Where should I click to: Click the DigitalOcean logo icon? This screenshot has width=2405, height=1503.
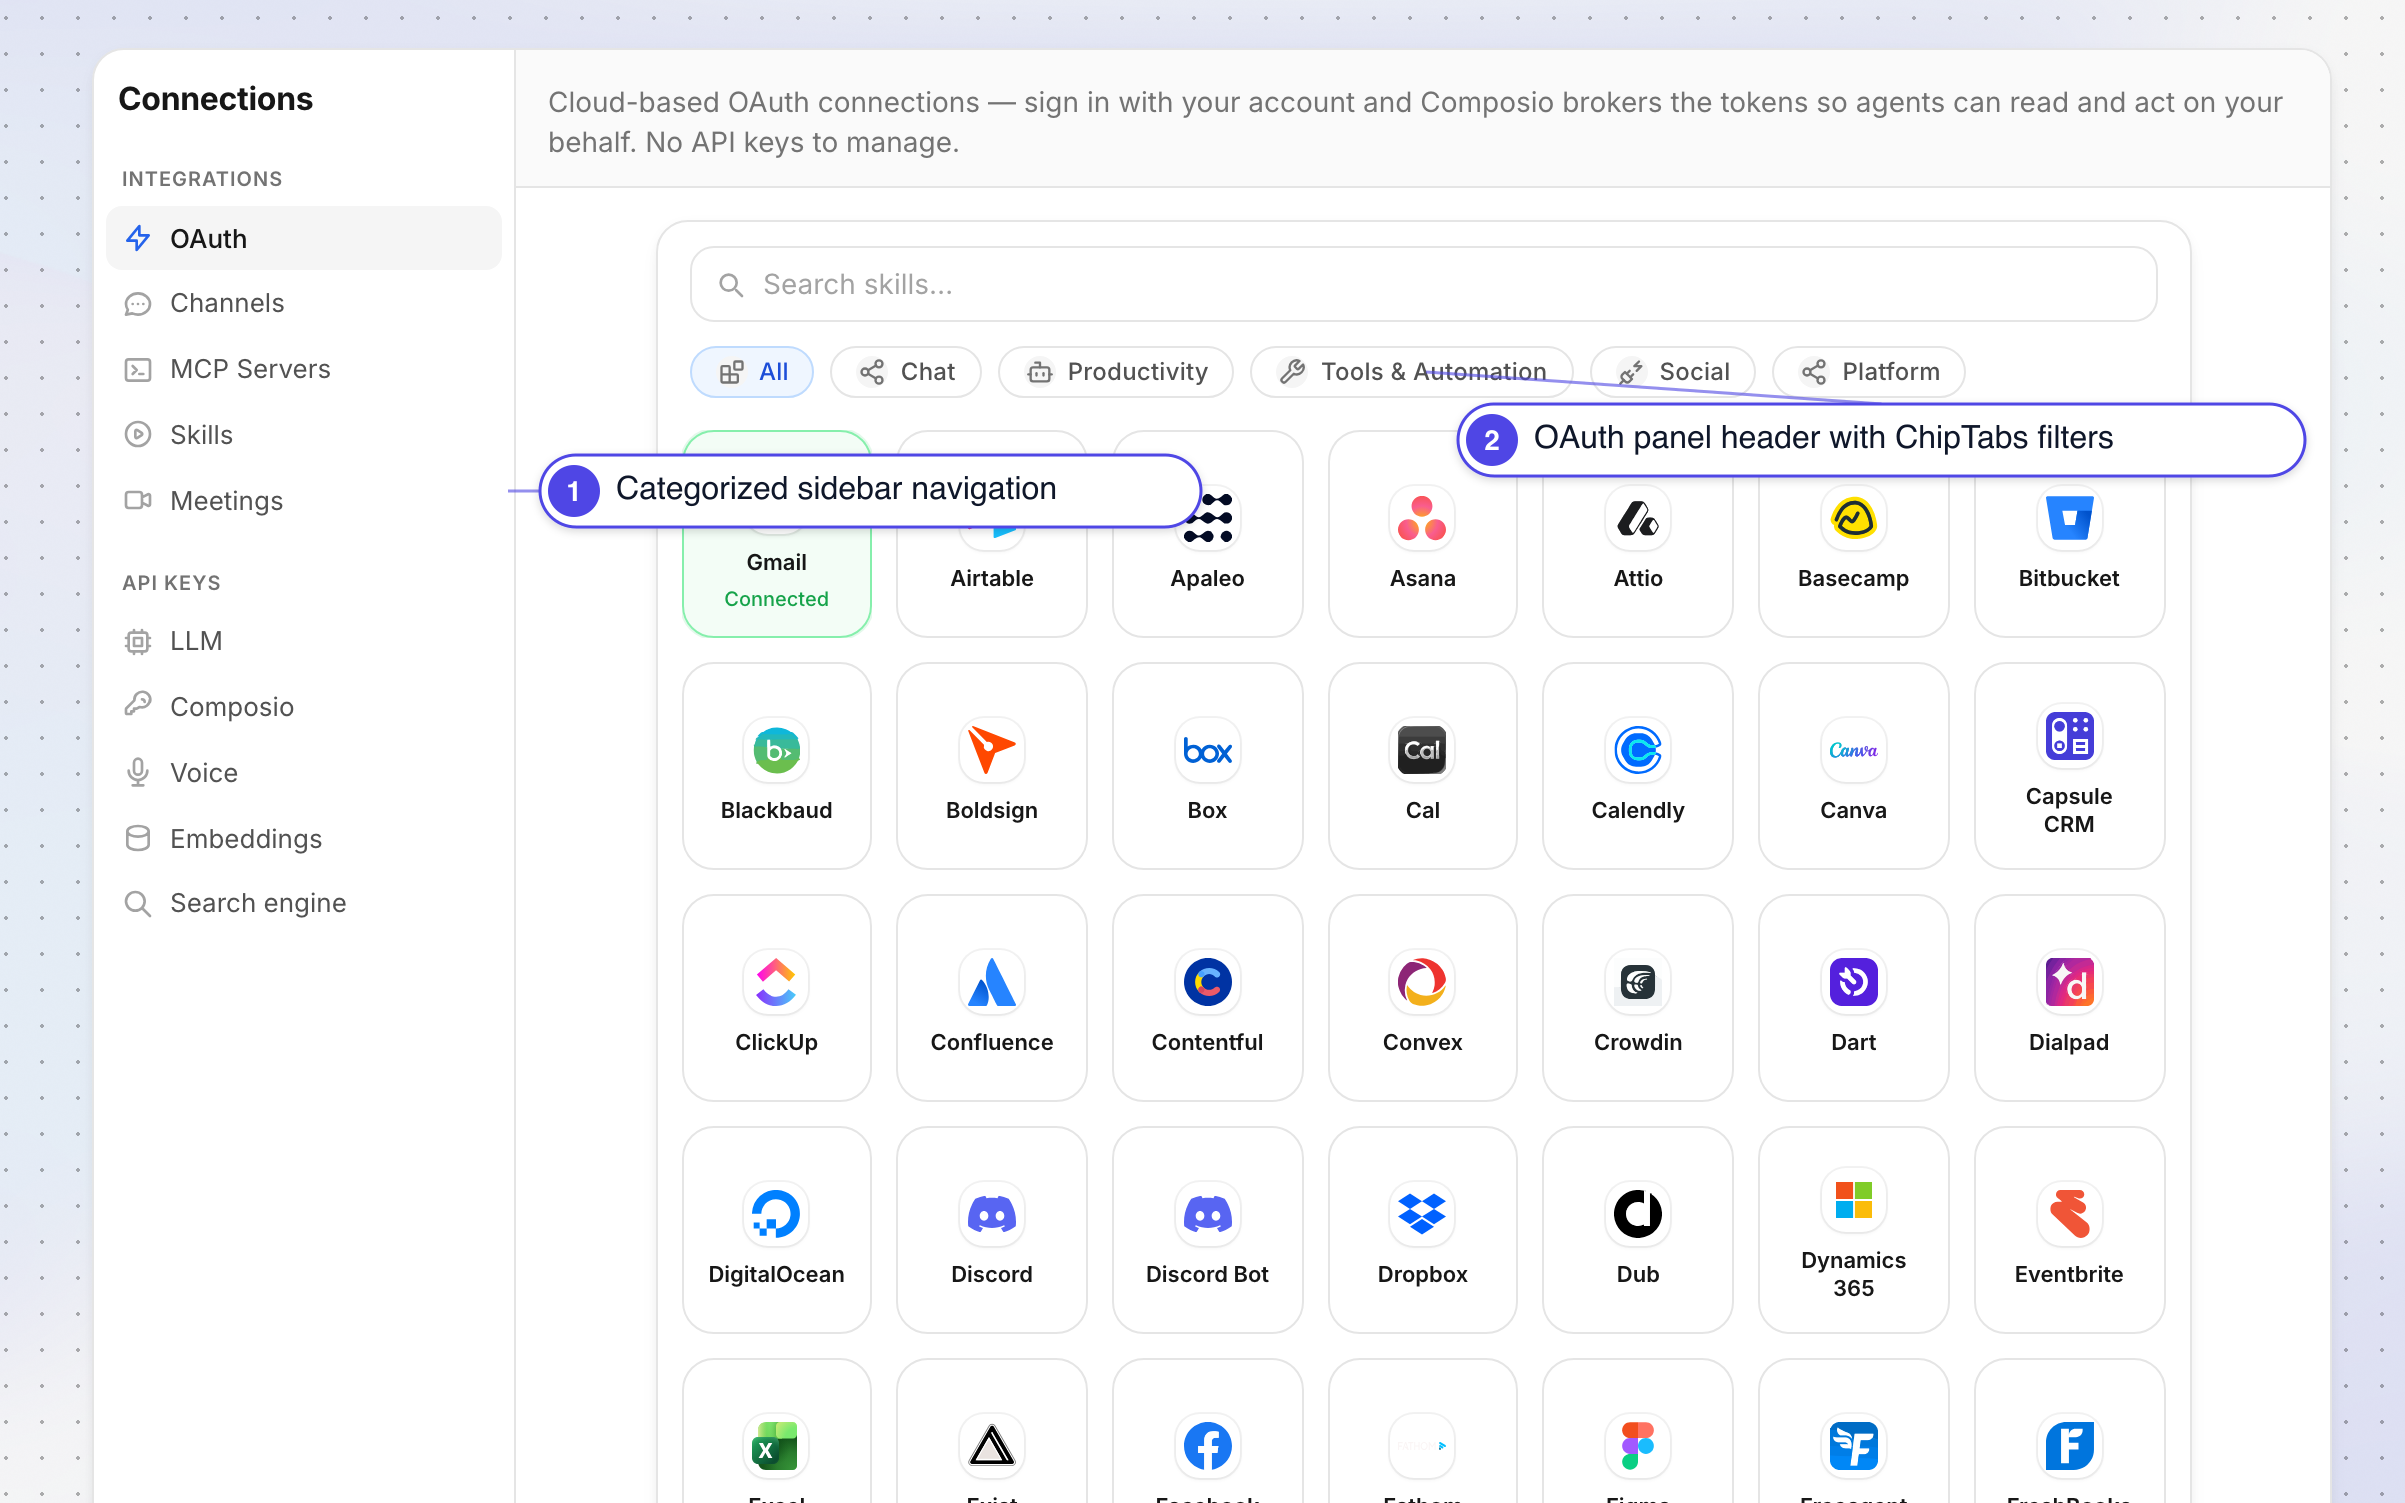[x=777, y=1214]
